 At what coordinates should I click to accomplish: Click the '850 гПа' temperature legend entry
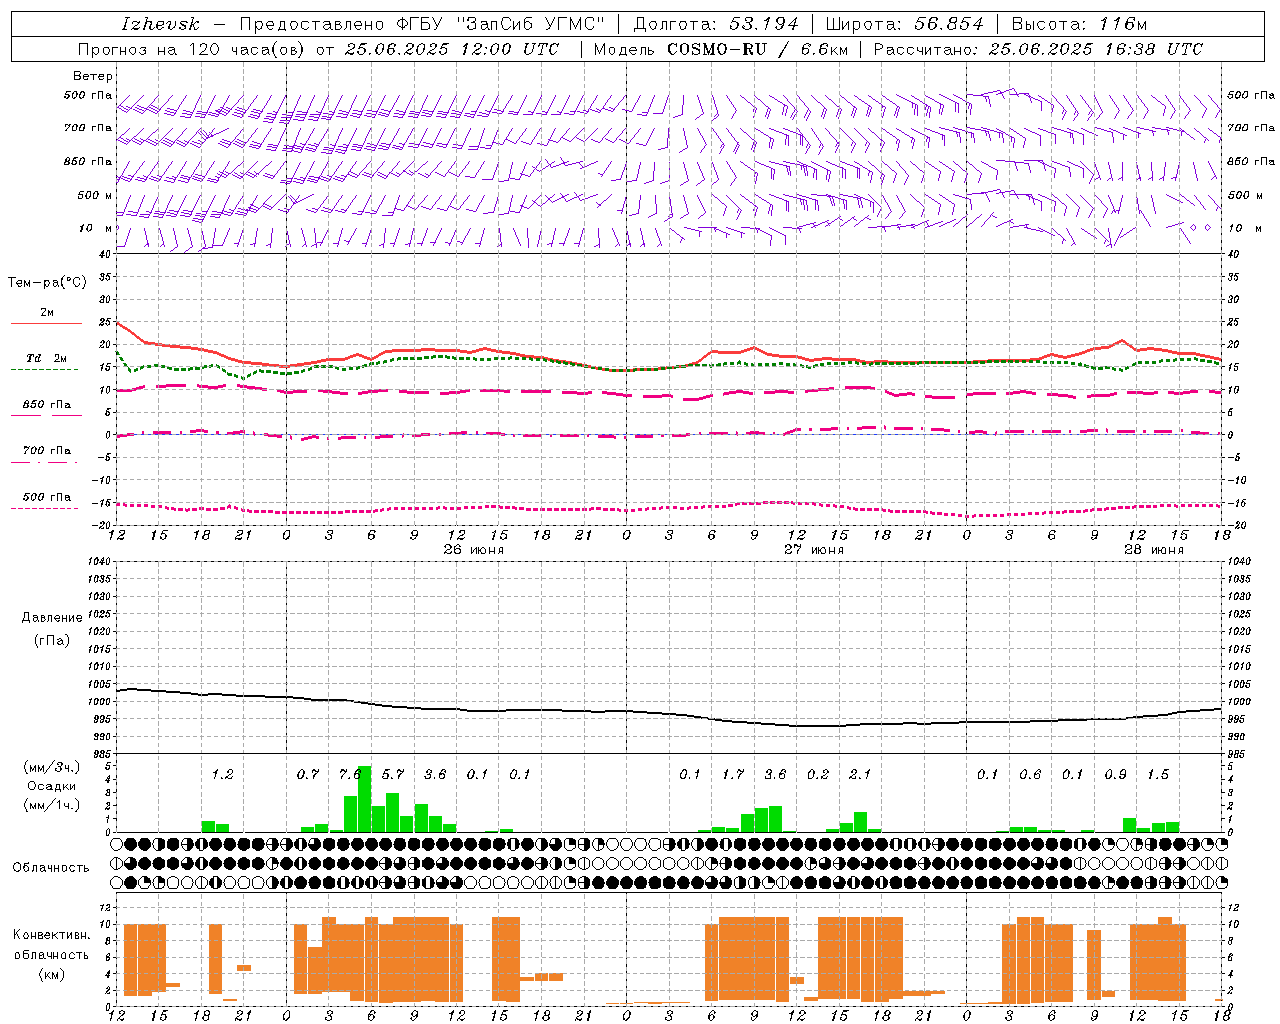point(47,405)
